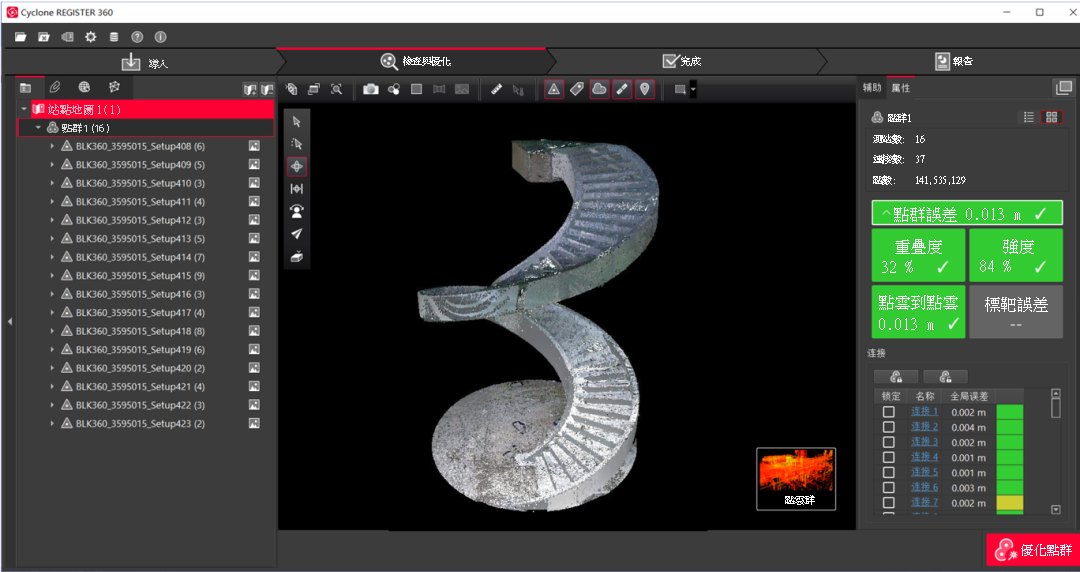
Task: Click first toolbar cube icon
Action: pos(291,89)
